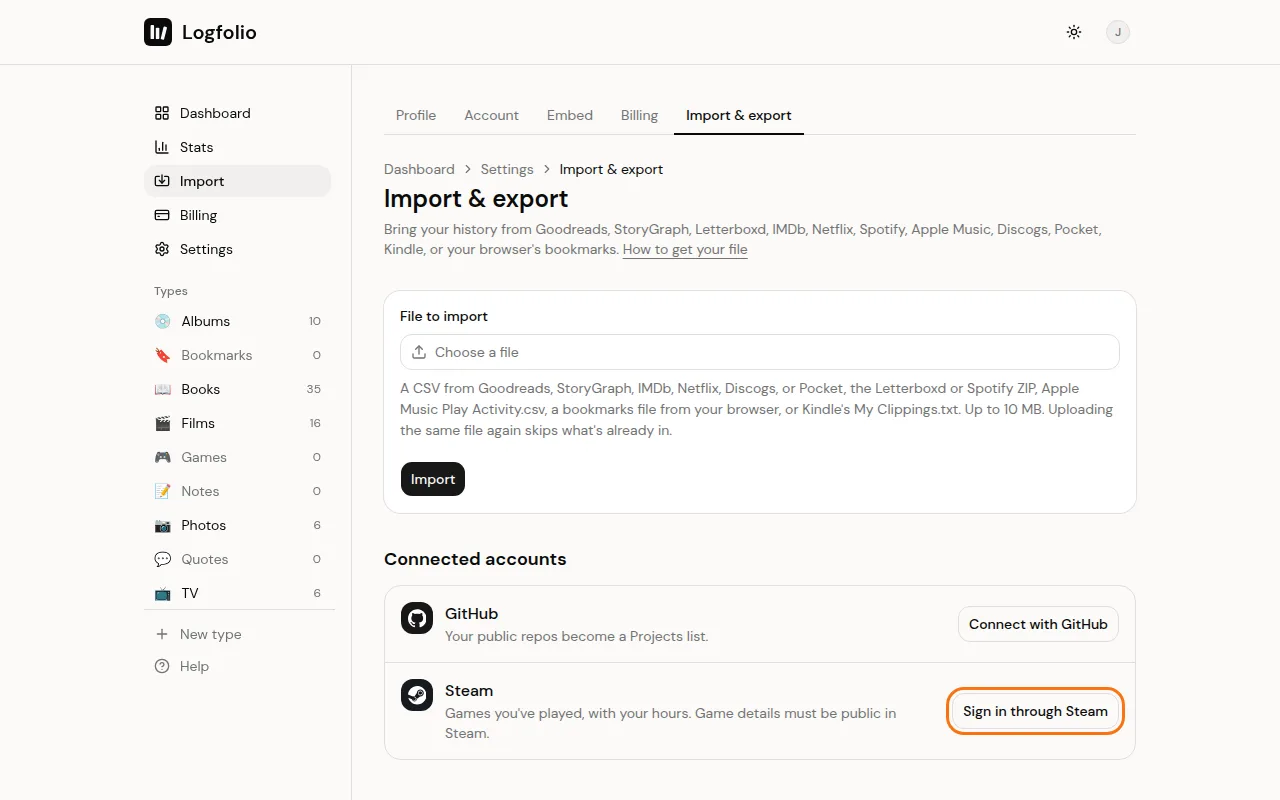Select the Albums type
This screenshot has height=800, width=1280.
pos(237,321)
